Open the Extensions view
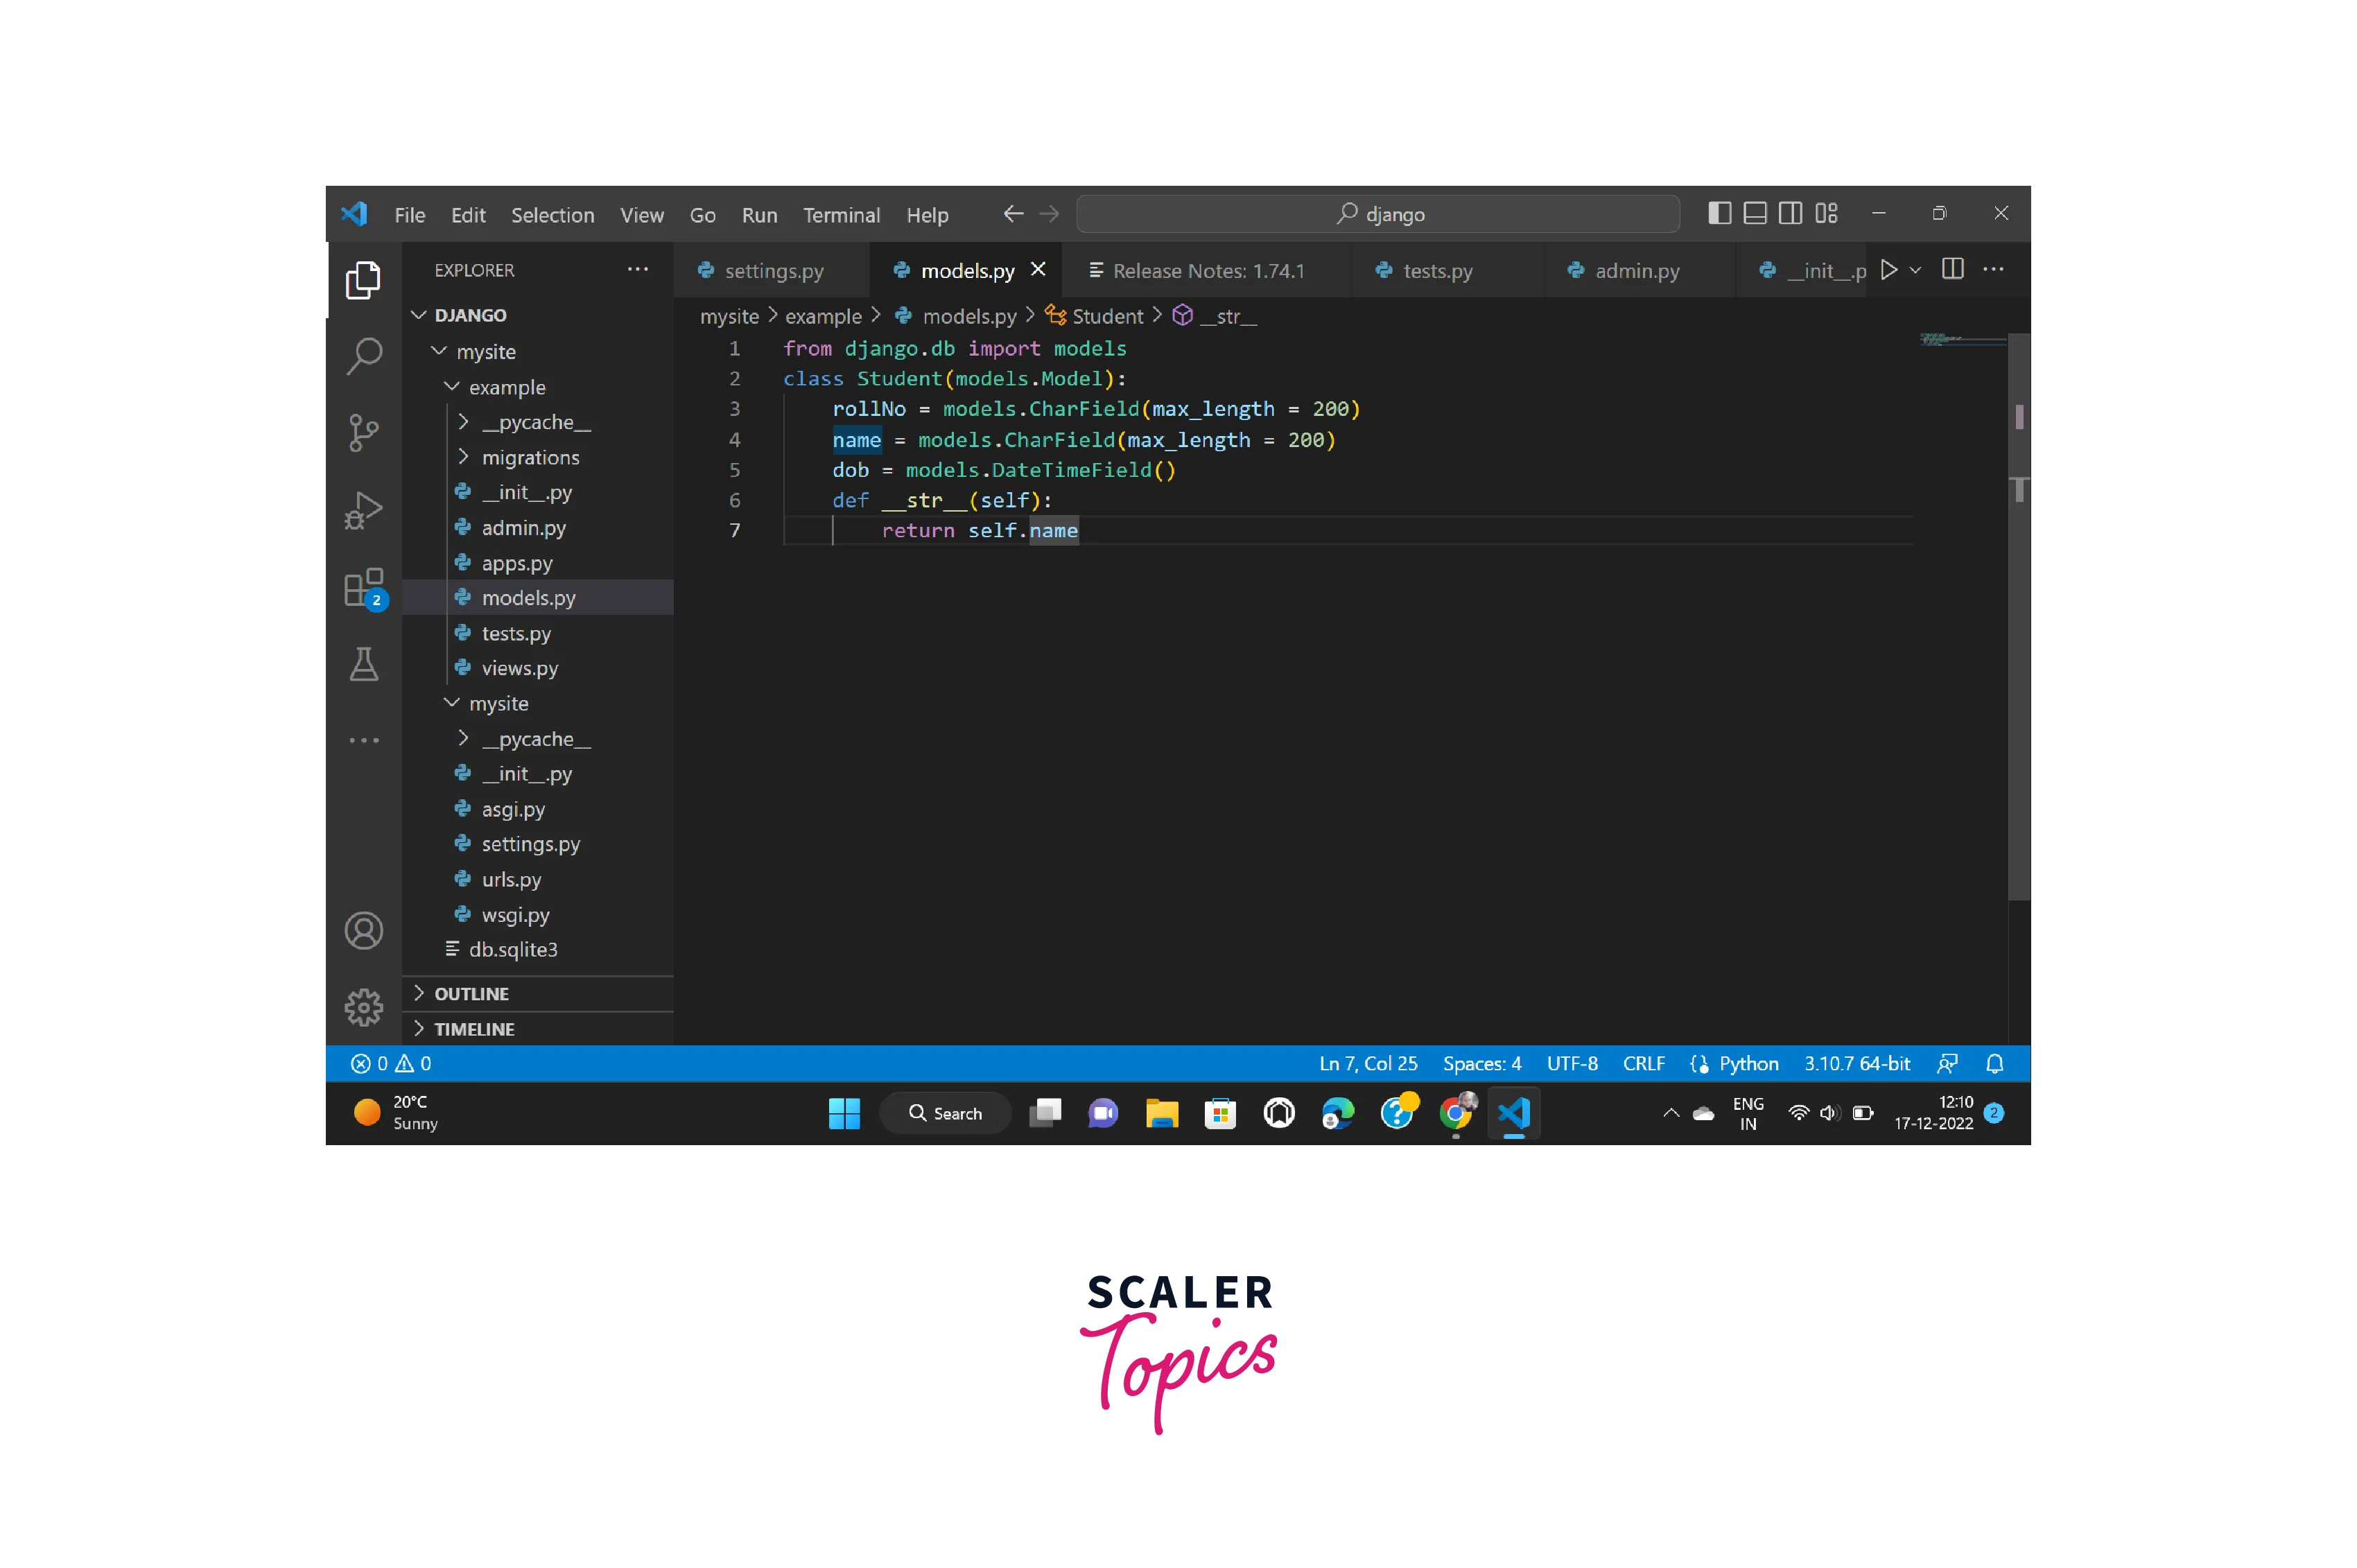2357x1568 pixels. click(x=364, y=588)
